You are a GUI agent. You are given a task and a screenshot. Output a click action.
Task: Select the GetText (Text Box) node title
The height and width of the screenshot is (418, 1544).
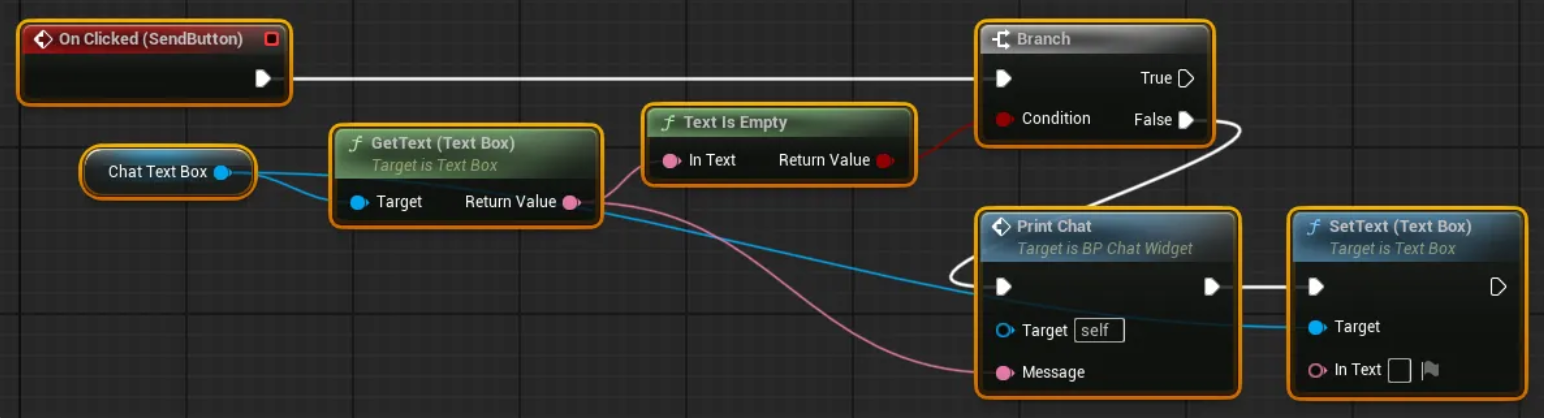click(443, 143)
